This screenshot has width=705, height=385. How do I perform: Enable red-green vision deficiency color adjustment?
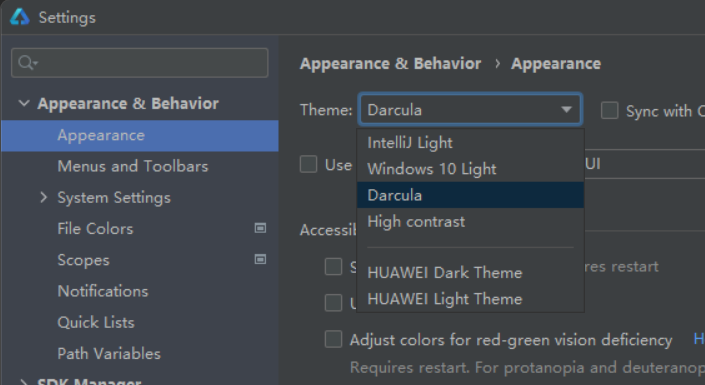pyautogui.click(x=333, y=339)
